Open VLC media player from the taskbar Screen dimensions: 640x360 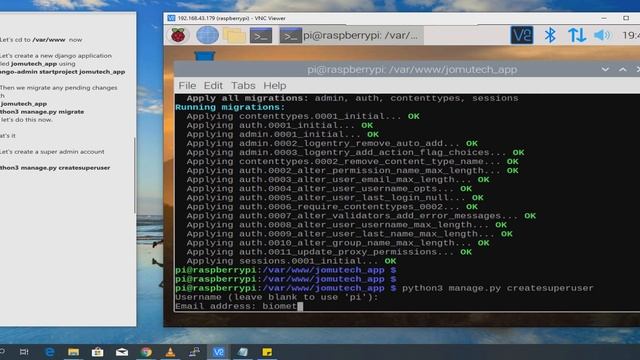[170, 352]
